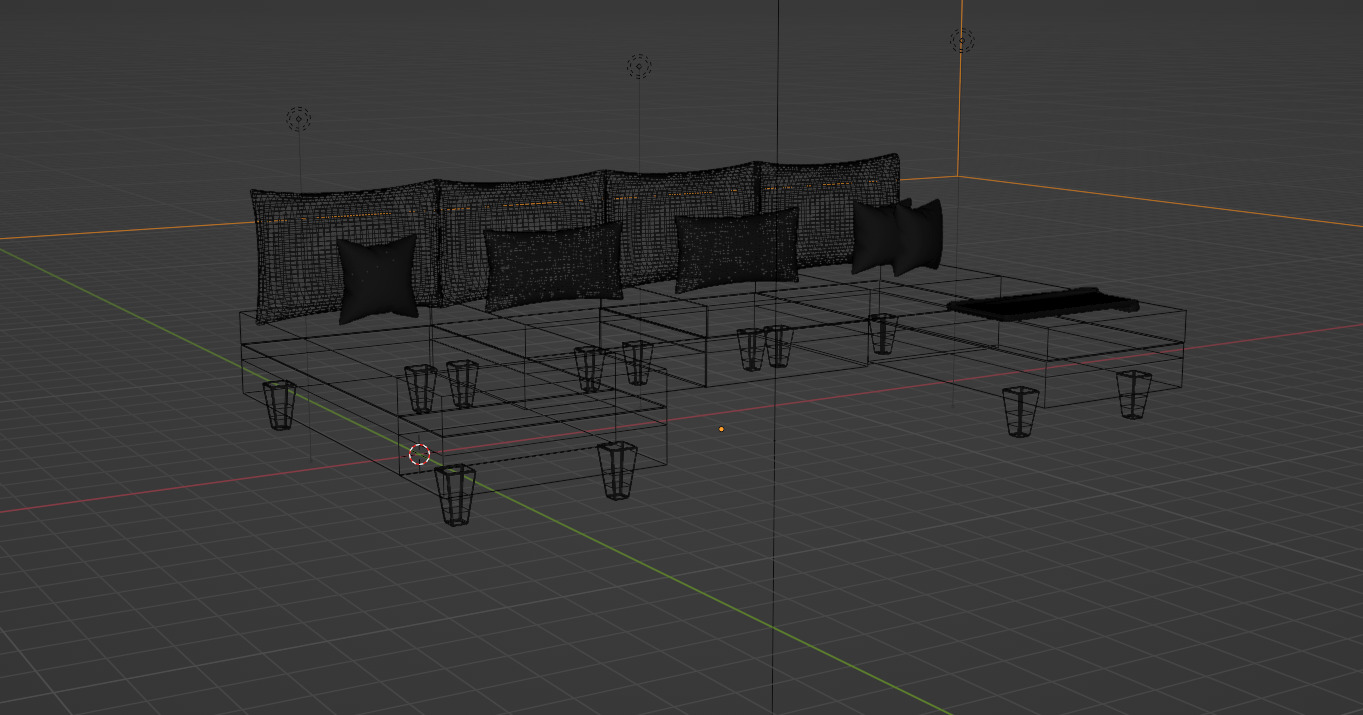
Task: Select the front-right leg of chaise extension
Action: (x=617, y=470)
